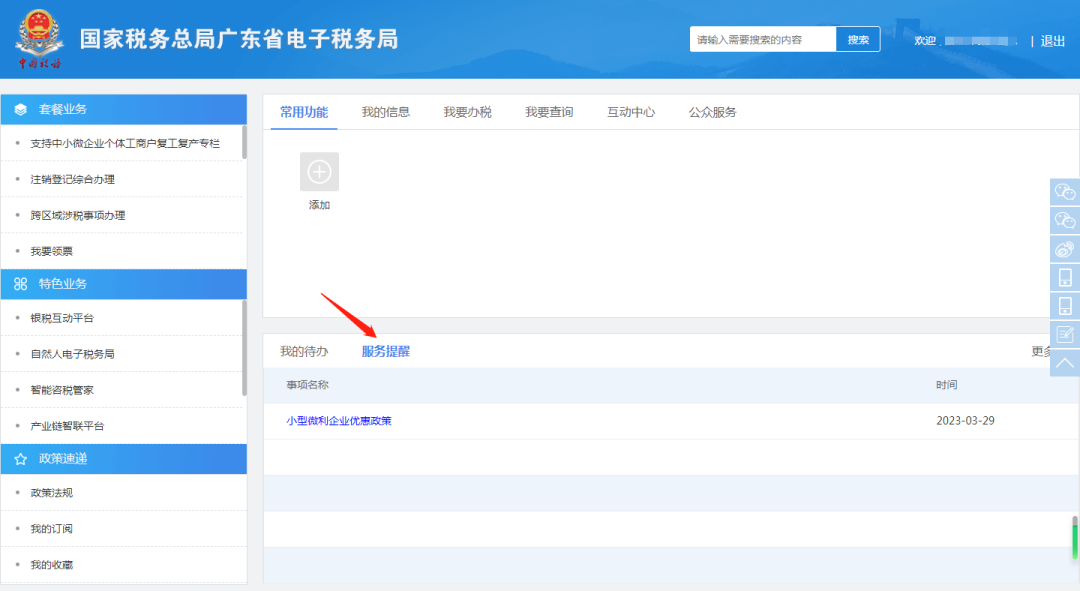Image resolution: width=1080 pixels, height=591 pixels.
Task: Select the 我要办税 tab
Action: (x=468, y=112)
